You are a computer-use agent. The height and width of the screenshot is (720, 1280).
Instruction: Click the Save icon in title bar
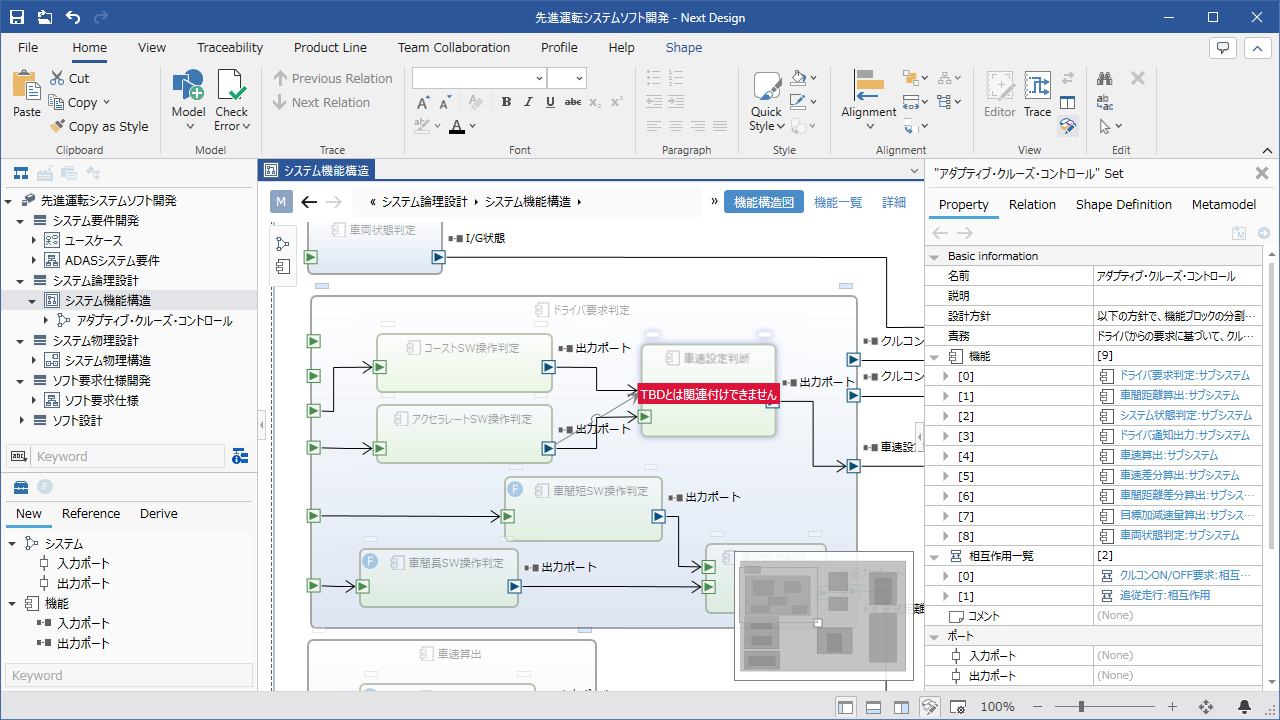(17, 17)
